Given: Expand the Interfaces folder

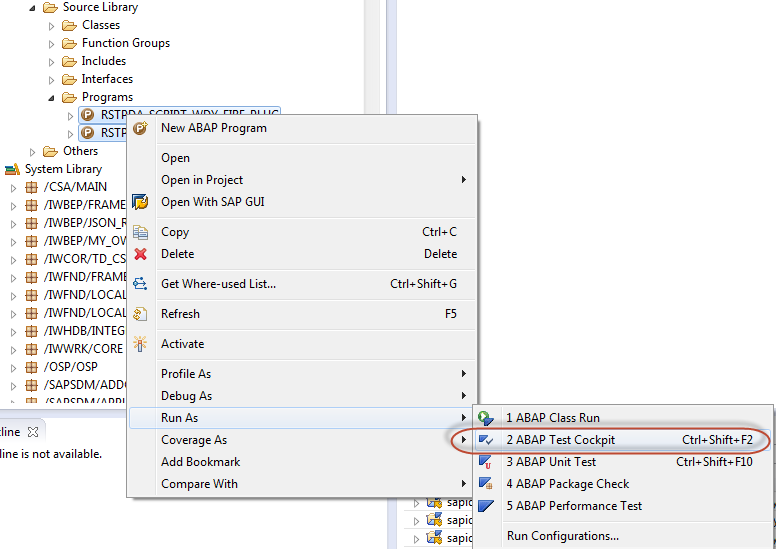Looking at the screenshot, I should click(x=51, y=80).
